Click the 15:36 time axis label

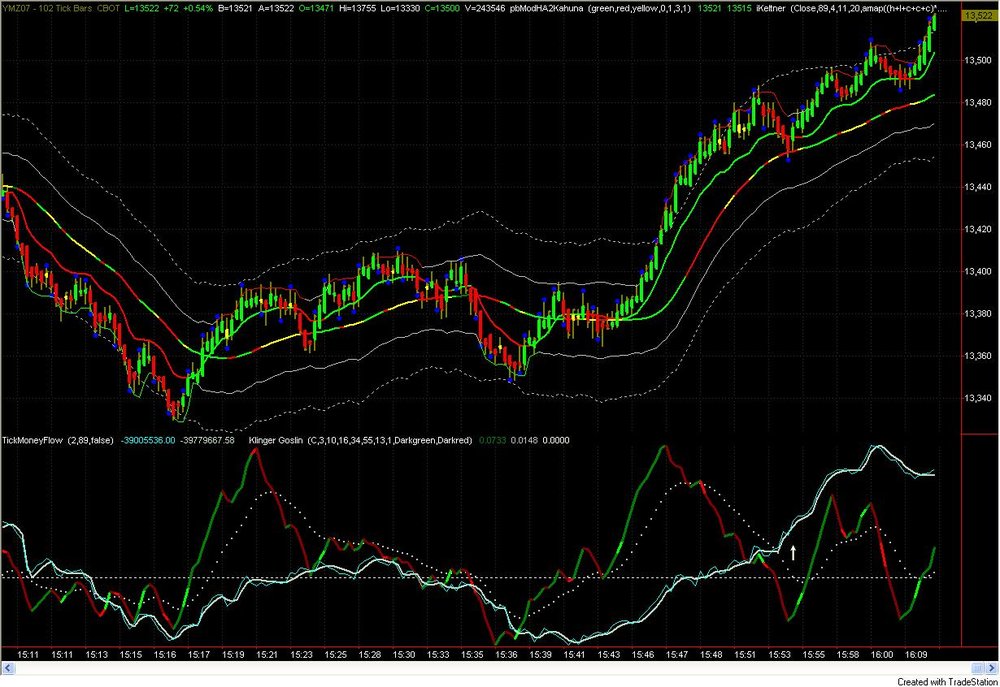(506, 654)
